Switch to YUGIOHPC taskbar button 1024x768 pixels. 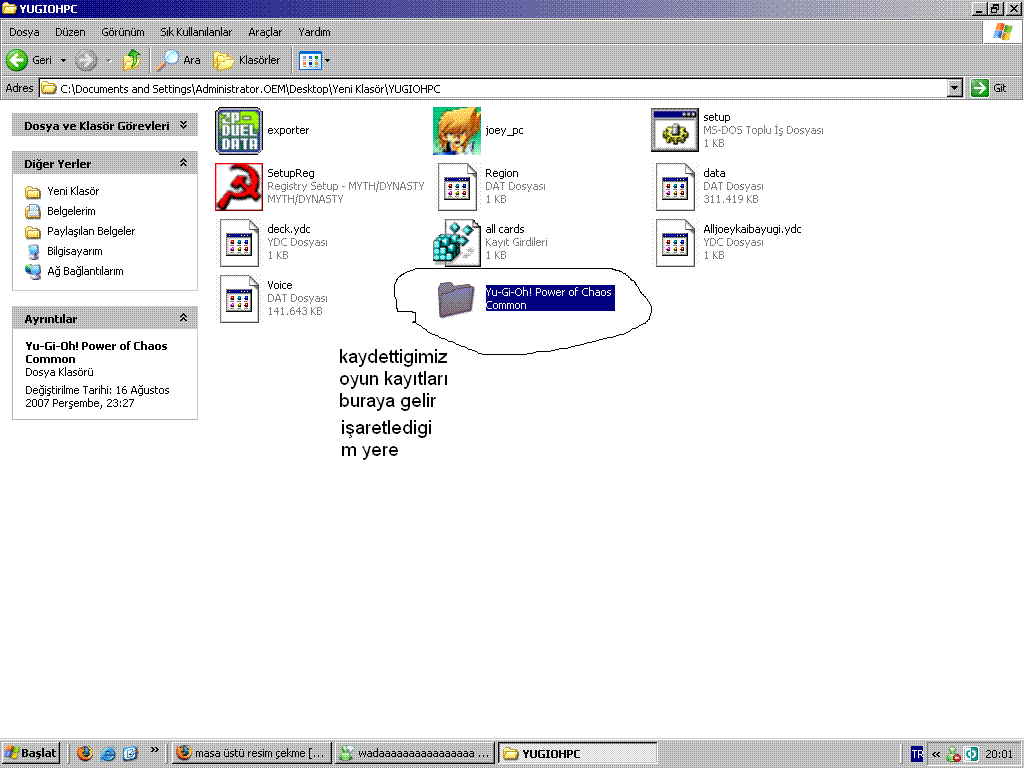pos(578,753)
